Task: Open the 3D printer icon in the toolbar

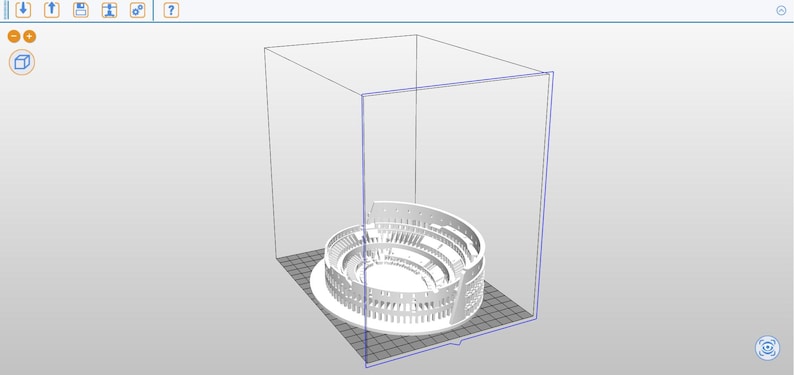Action: [109, 10]
